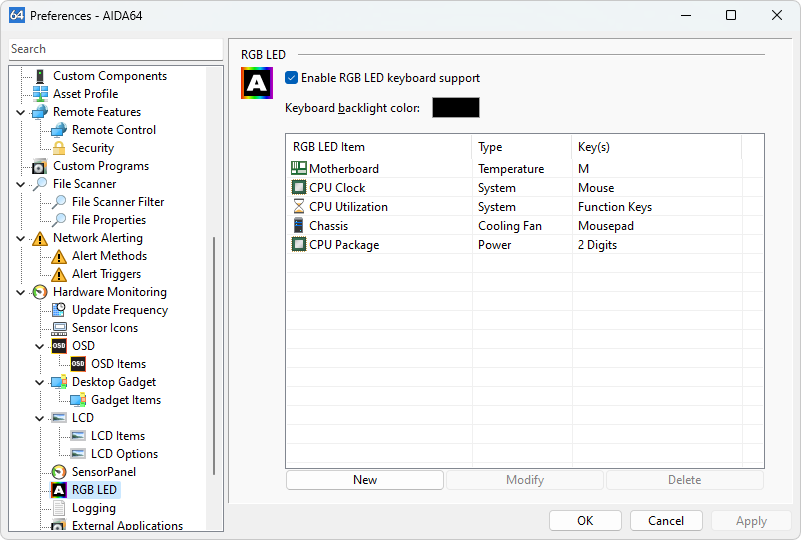Click the OSD Items icon
This screenshot has width=801, height=540.
point(78,364)
